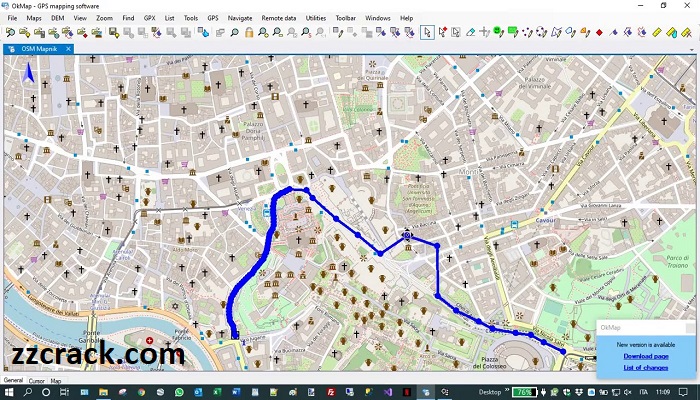The width and height of the screenshot is (700, 400).
Task: Click the ruler with water drop icon
Action: pos(671,32)
